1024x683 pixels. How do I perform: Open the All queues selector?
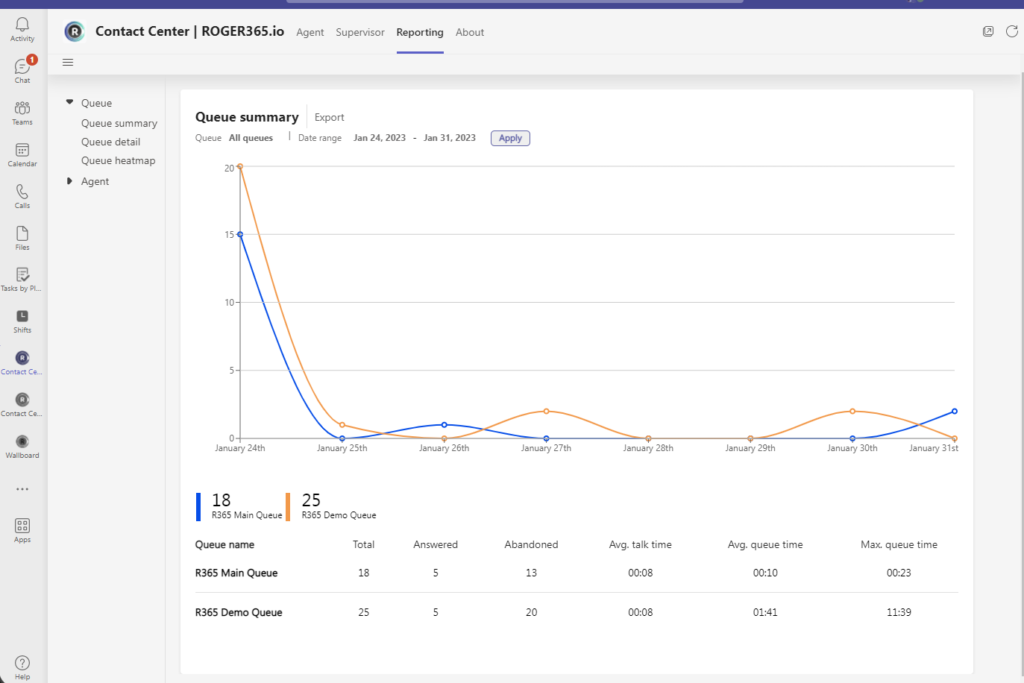(x=250, y=137)
